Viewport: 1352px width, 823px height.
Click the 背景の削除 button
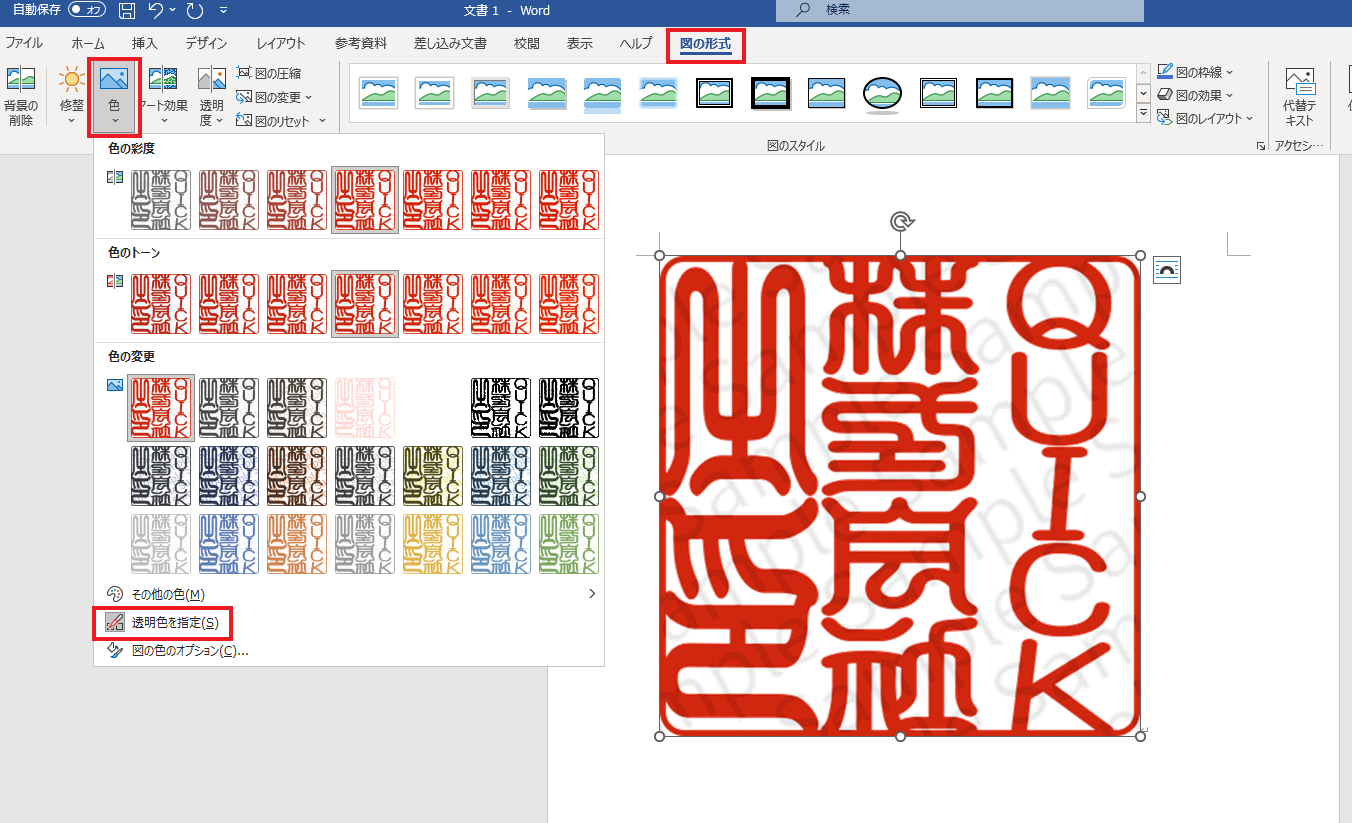coord(20,97)
